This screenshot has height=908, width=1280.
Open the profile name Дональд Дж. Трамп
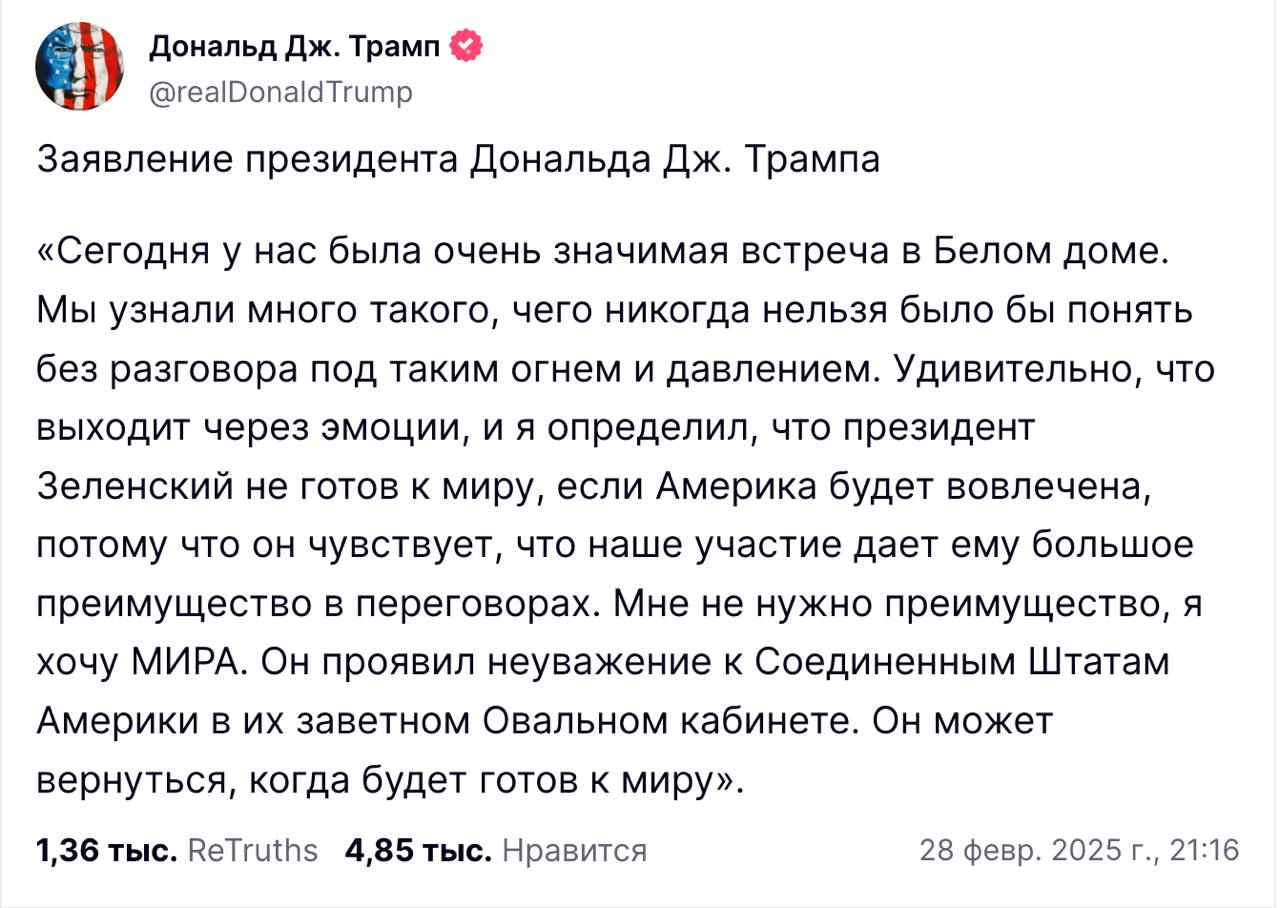[x=294, y=46]
